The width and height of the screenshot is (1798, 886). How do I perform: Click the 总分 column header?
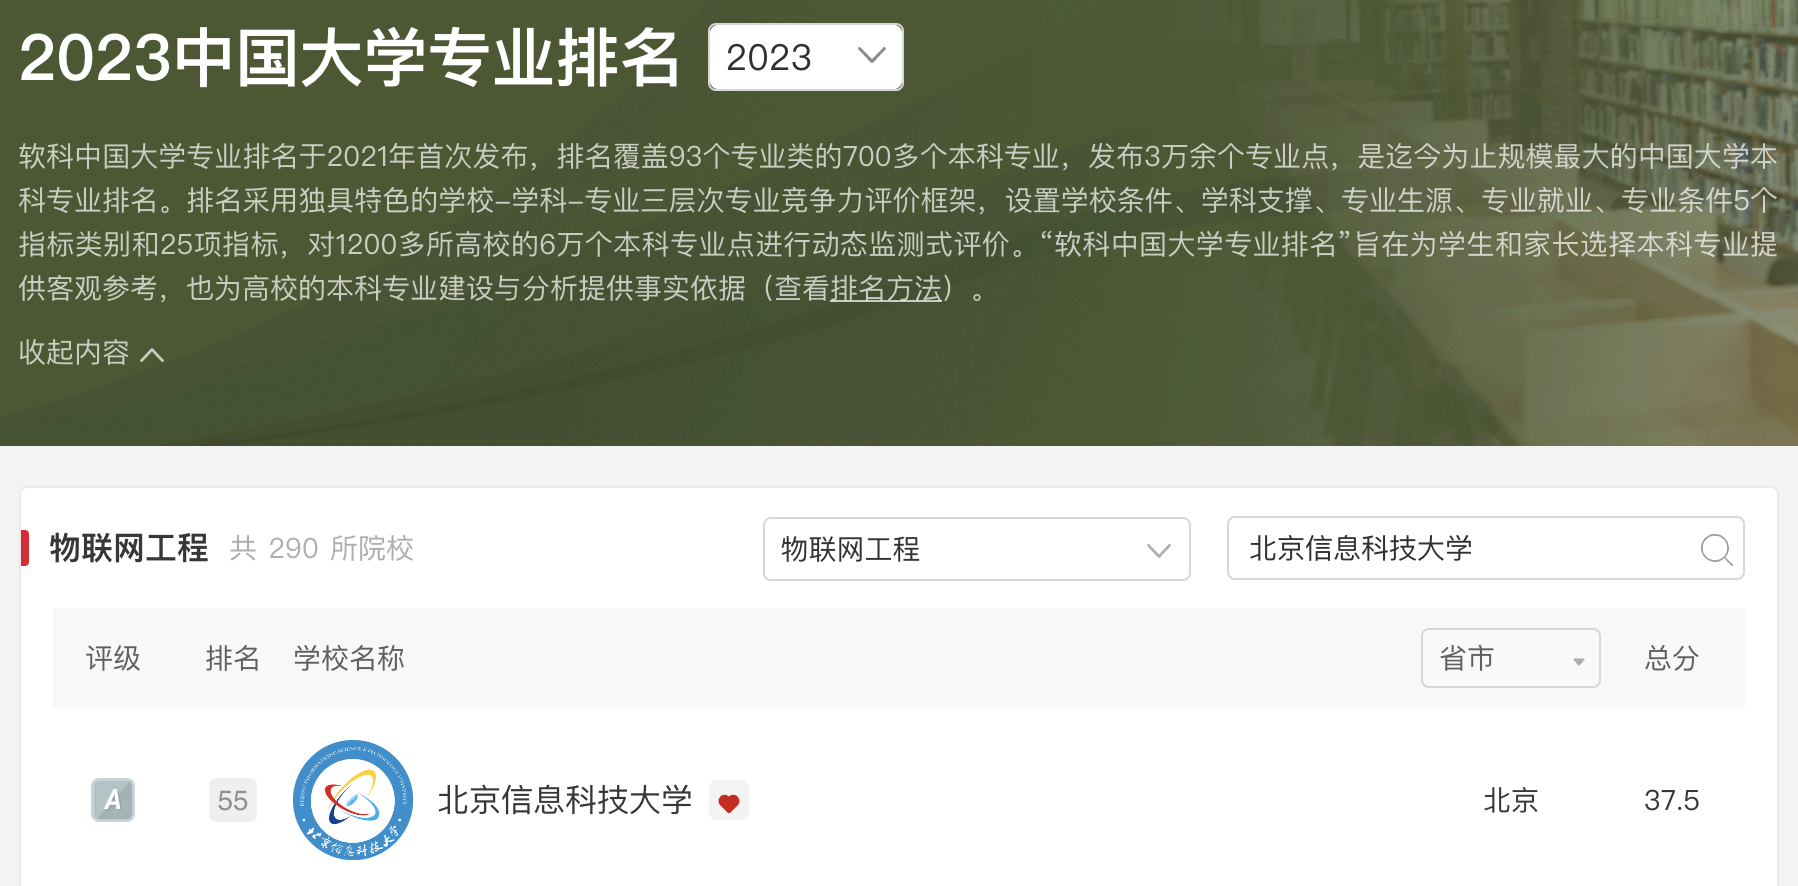click(x=1671, y=658)
